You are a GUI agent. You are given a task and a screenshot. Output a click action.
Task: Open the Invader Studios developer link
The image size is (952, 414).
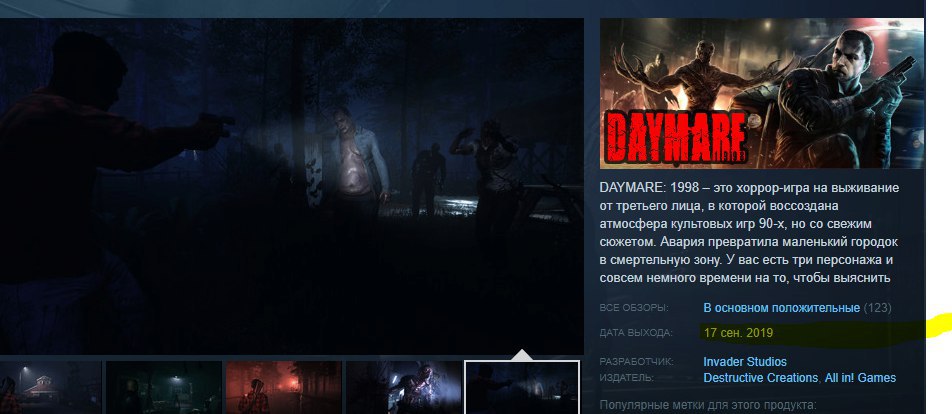745,362
